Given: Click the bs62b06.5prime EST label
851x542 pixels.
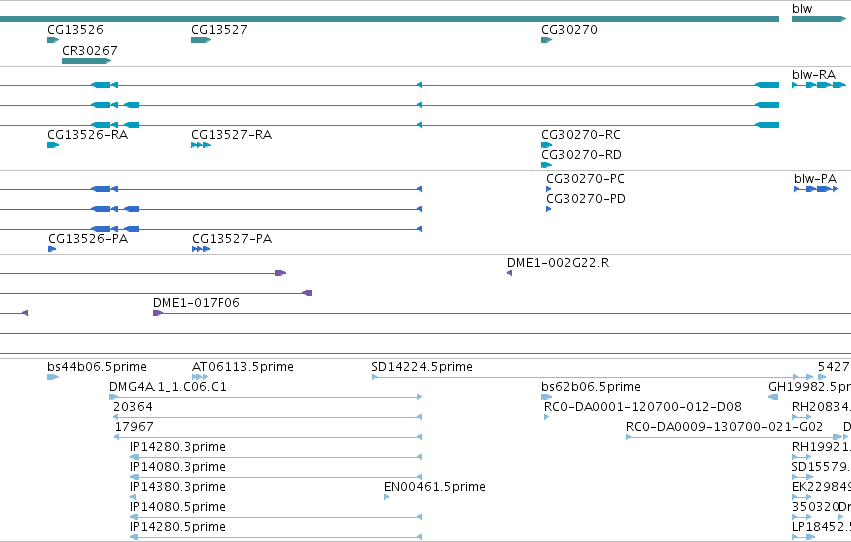Looking at the screenshot, I should coord(590,387).
